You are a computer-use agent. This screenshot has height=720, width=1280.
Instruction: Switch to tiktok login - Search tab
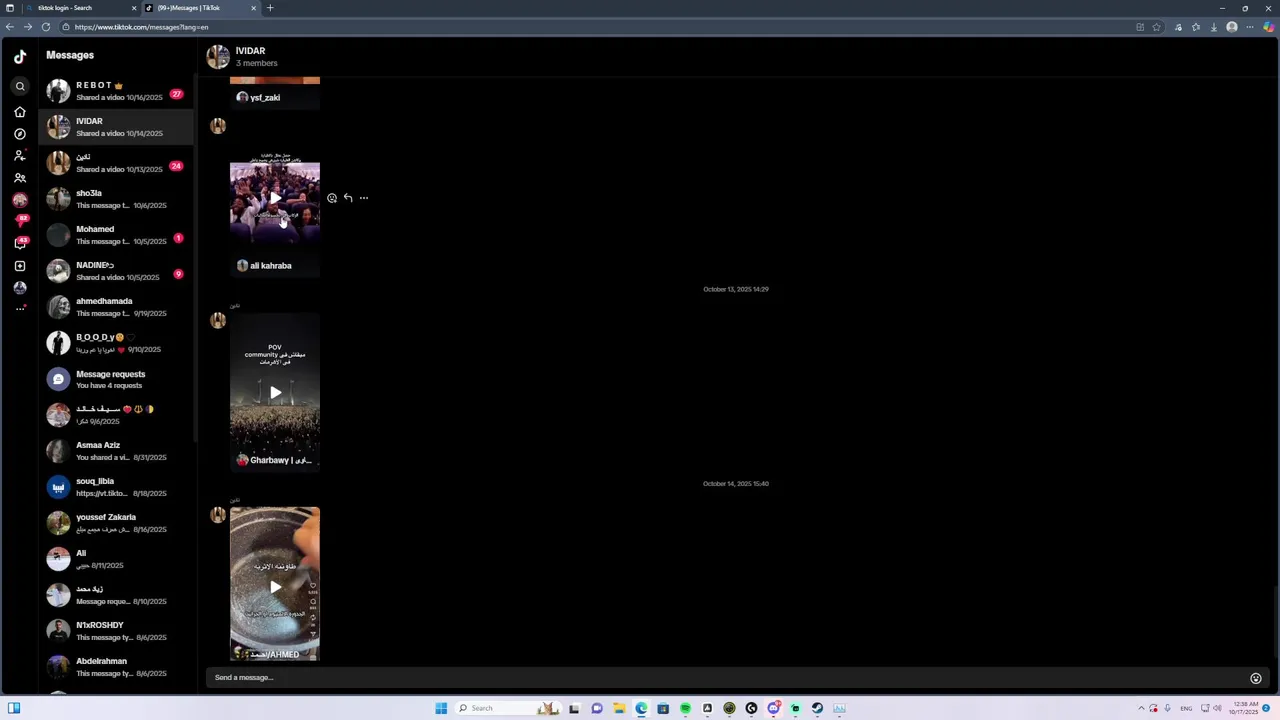click(x=82, y=8)
